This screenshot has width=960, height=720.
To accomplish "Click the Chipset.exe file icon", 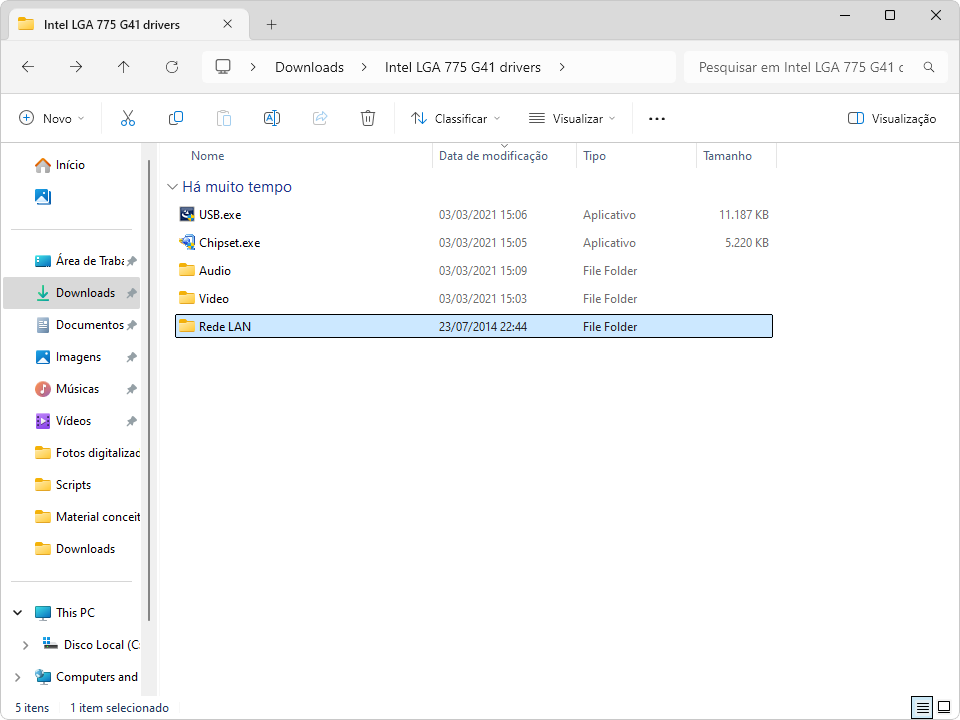I will click(x=187, y=242).
